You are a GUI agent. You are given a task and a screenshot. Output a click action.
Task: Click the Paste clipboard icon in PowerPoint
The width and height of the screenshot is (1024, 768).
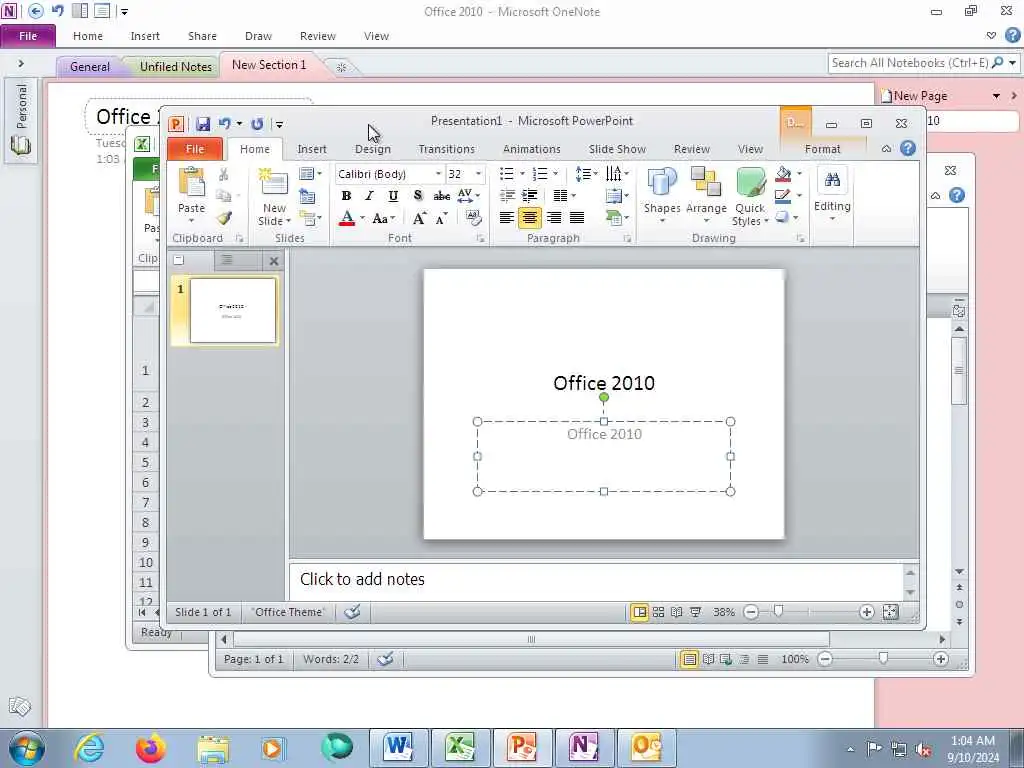point(191,182)
